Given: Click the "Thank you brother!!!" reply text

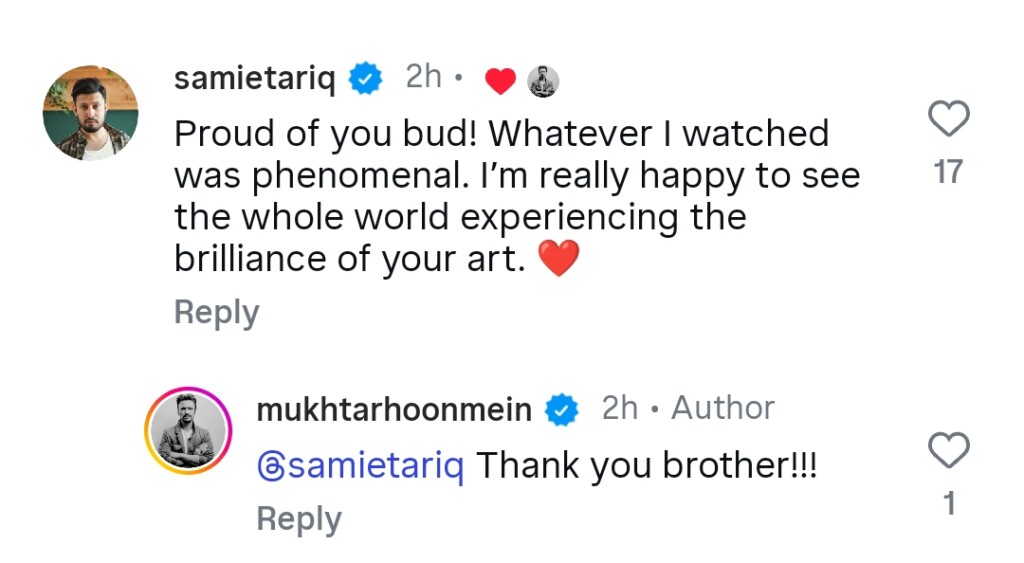Looking at the screenshot, I should tap(646, 465).
